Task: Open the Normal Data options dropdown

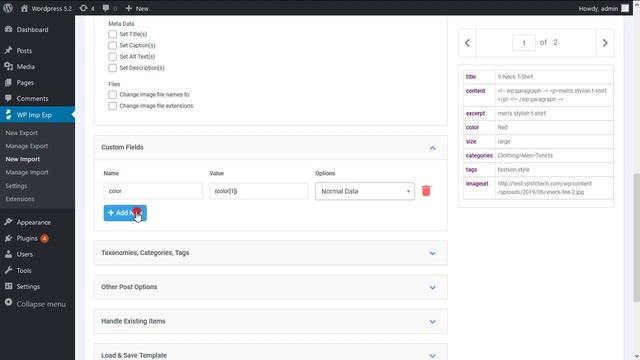Action: pyautogui.click(x=365, y=191)
